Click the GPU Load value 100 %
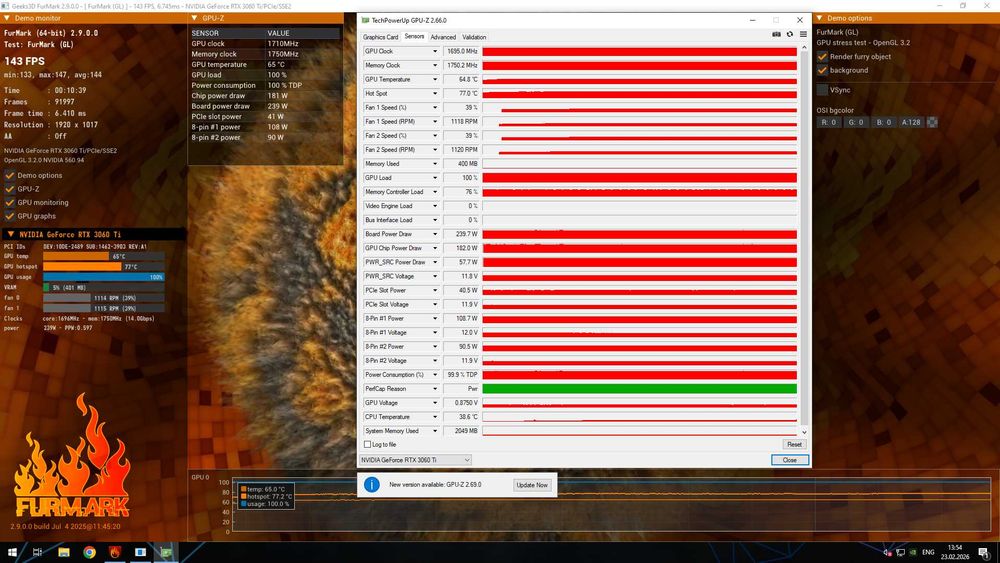Screen dimensions: 1000x563 [x=460, y=178]
